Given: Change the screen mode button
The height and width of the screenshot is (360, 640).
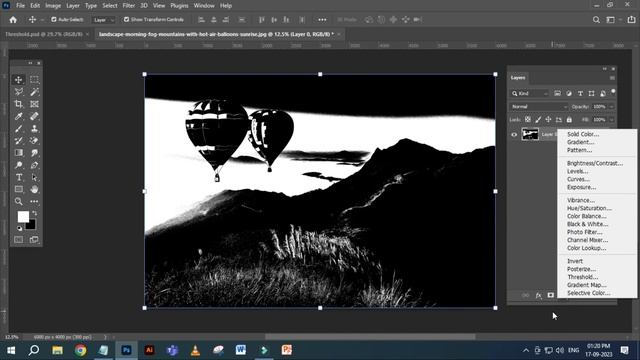Looking at the screenshot, I should click(34, 240).
